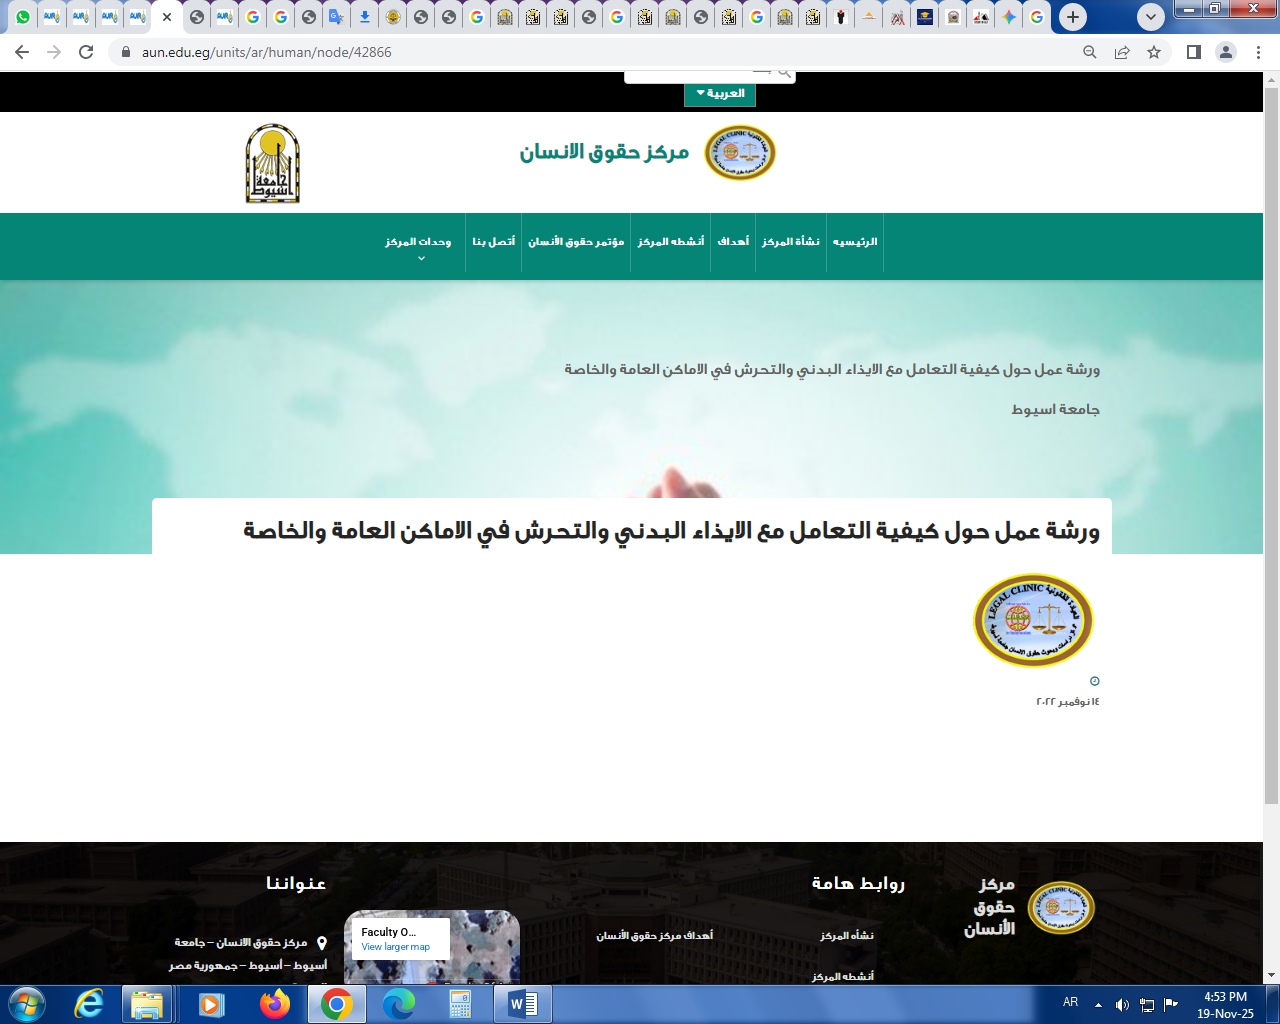The height and width of the screenshot is (1024, 1280).
Task: Click the View larger map link
Action: 395,947
